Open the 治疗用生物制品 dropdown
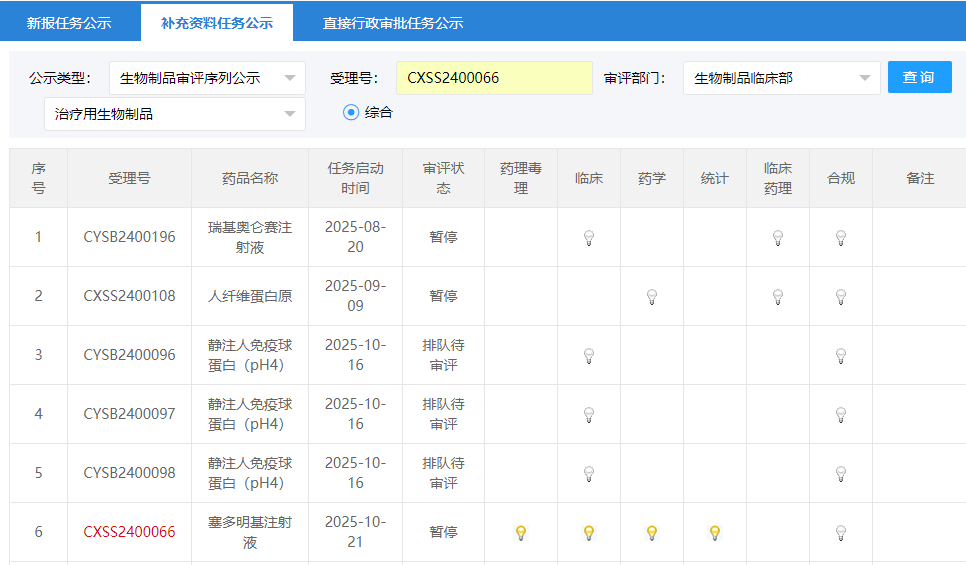 pyautogui.click(x=175, y=114)
